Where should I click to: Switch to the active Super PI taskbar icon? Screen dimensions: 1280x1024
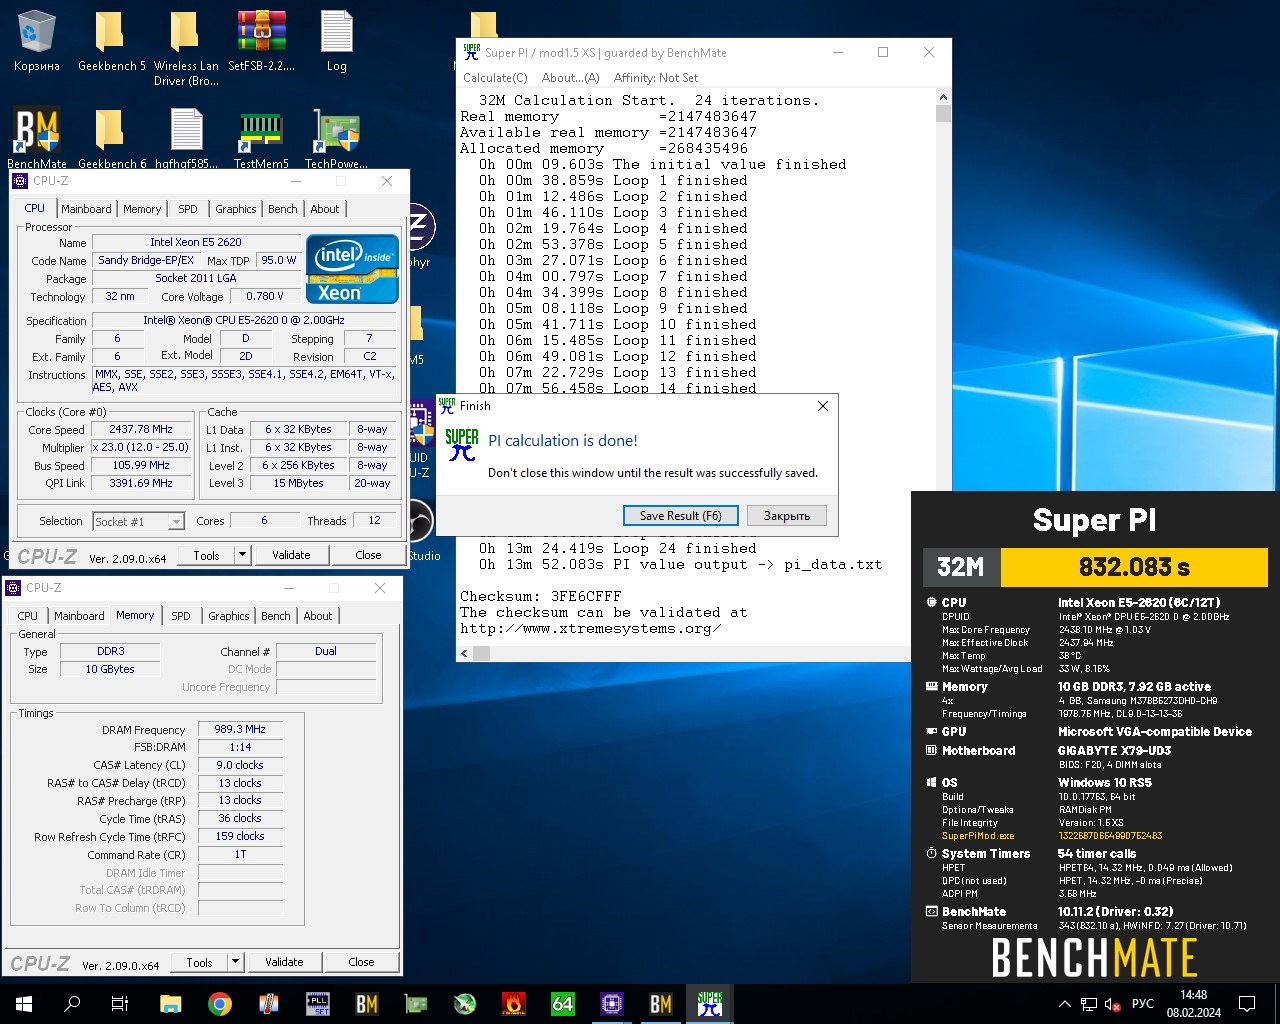[710, 1004]
